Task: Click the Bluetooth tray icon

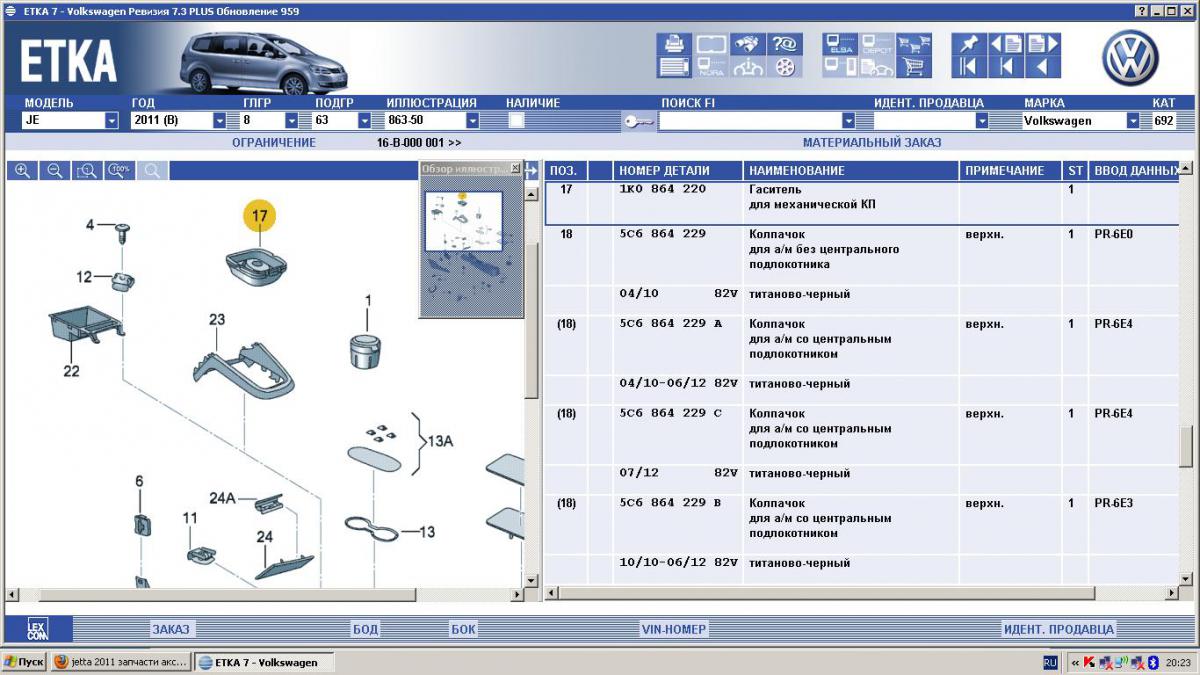Action: (1152, 662)
